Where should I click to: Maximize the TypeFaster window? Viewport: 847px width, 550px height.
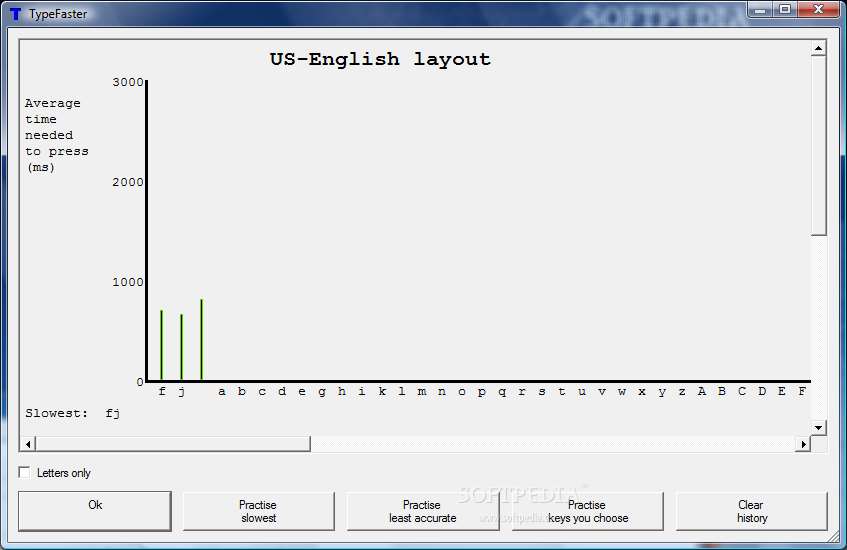point(784,9)
